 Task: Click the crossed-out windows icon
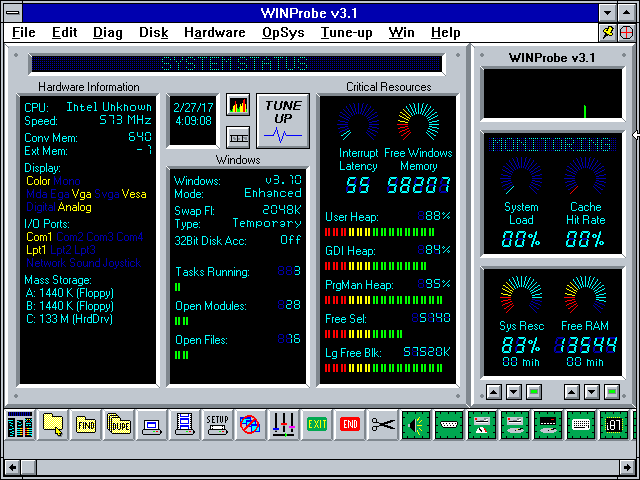point(250,425)
